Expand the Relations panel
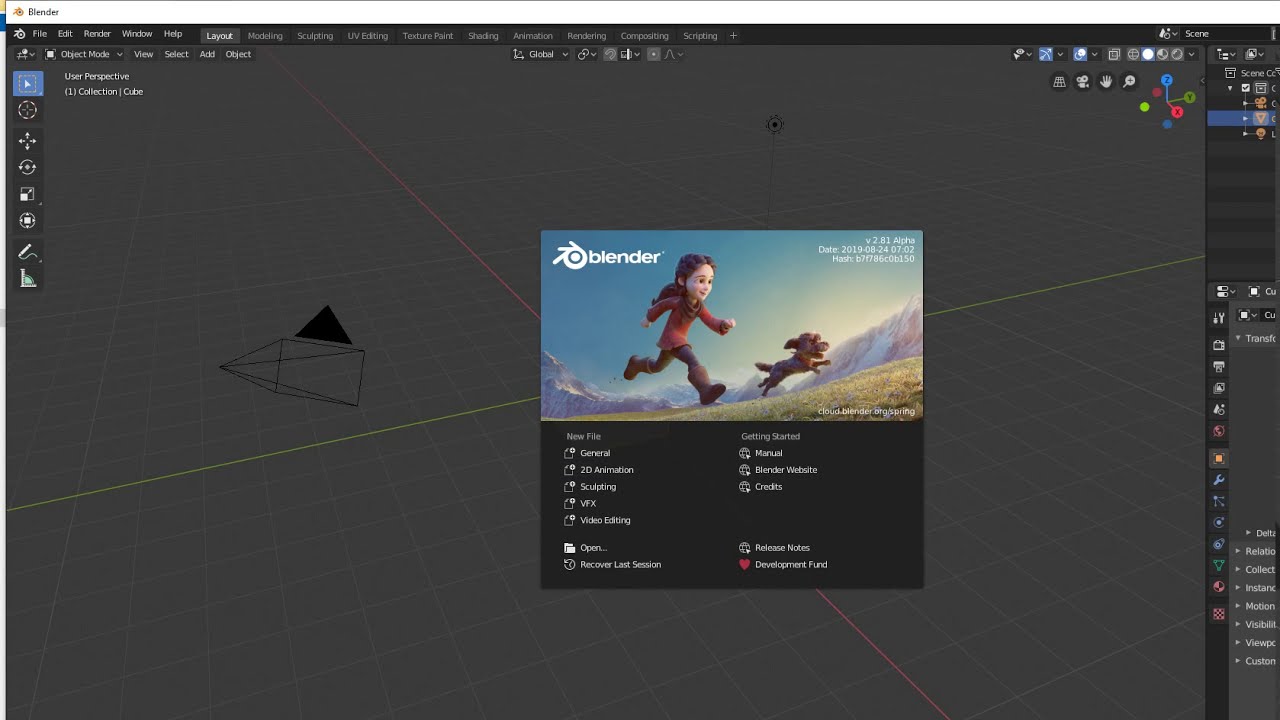This screenshot has height=720, width=1280. coord(1256,551)
